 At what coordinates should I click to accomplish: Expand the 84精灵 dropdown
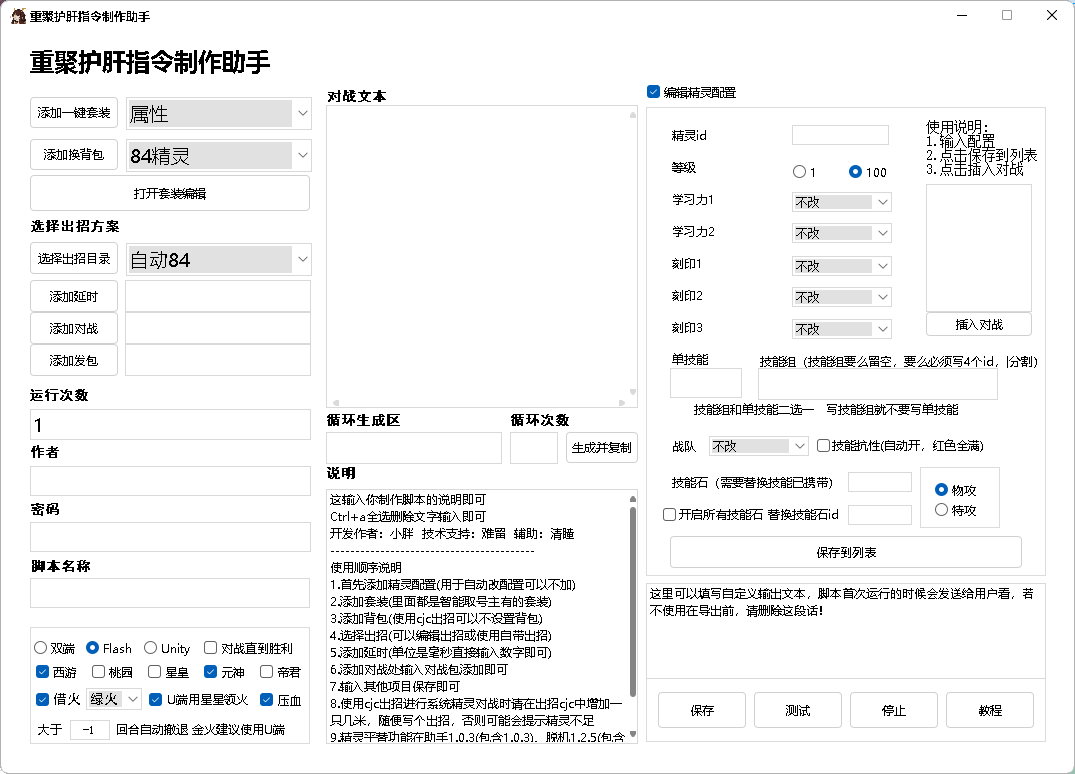tap(219, 156)
